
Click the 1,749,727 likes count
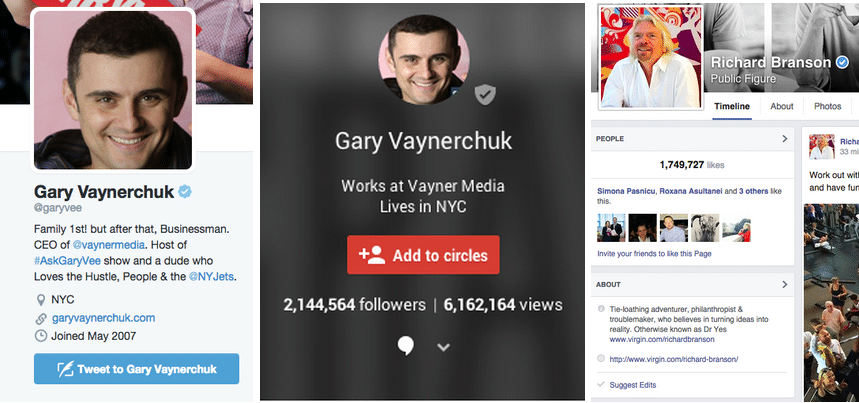click(692, 165)
